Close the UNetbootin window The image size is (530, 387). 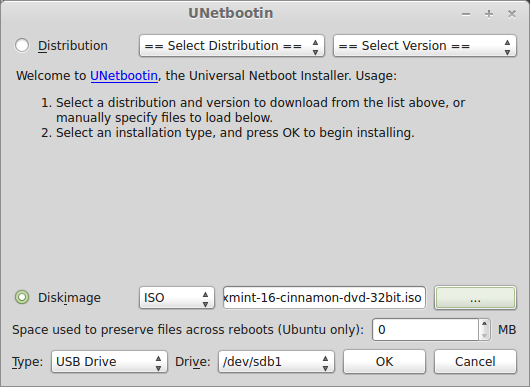click(512, 14)
